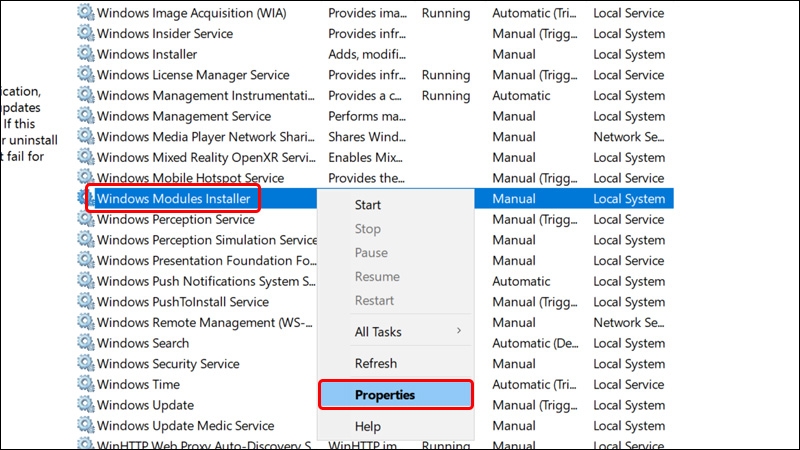Viewport: 800px width, 450px height.
Task: Click the gear icon beside Windows Perception Service
Action: pos(86,219)
